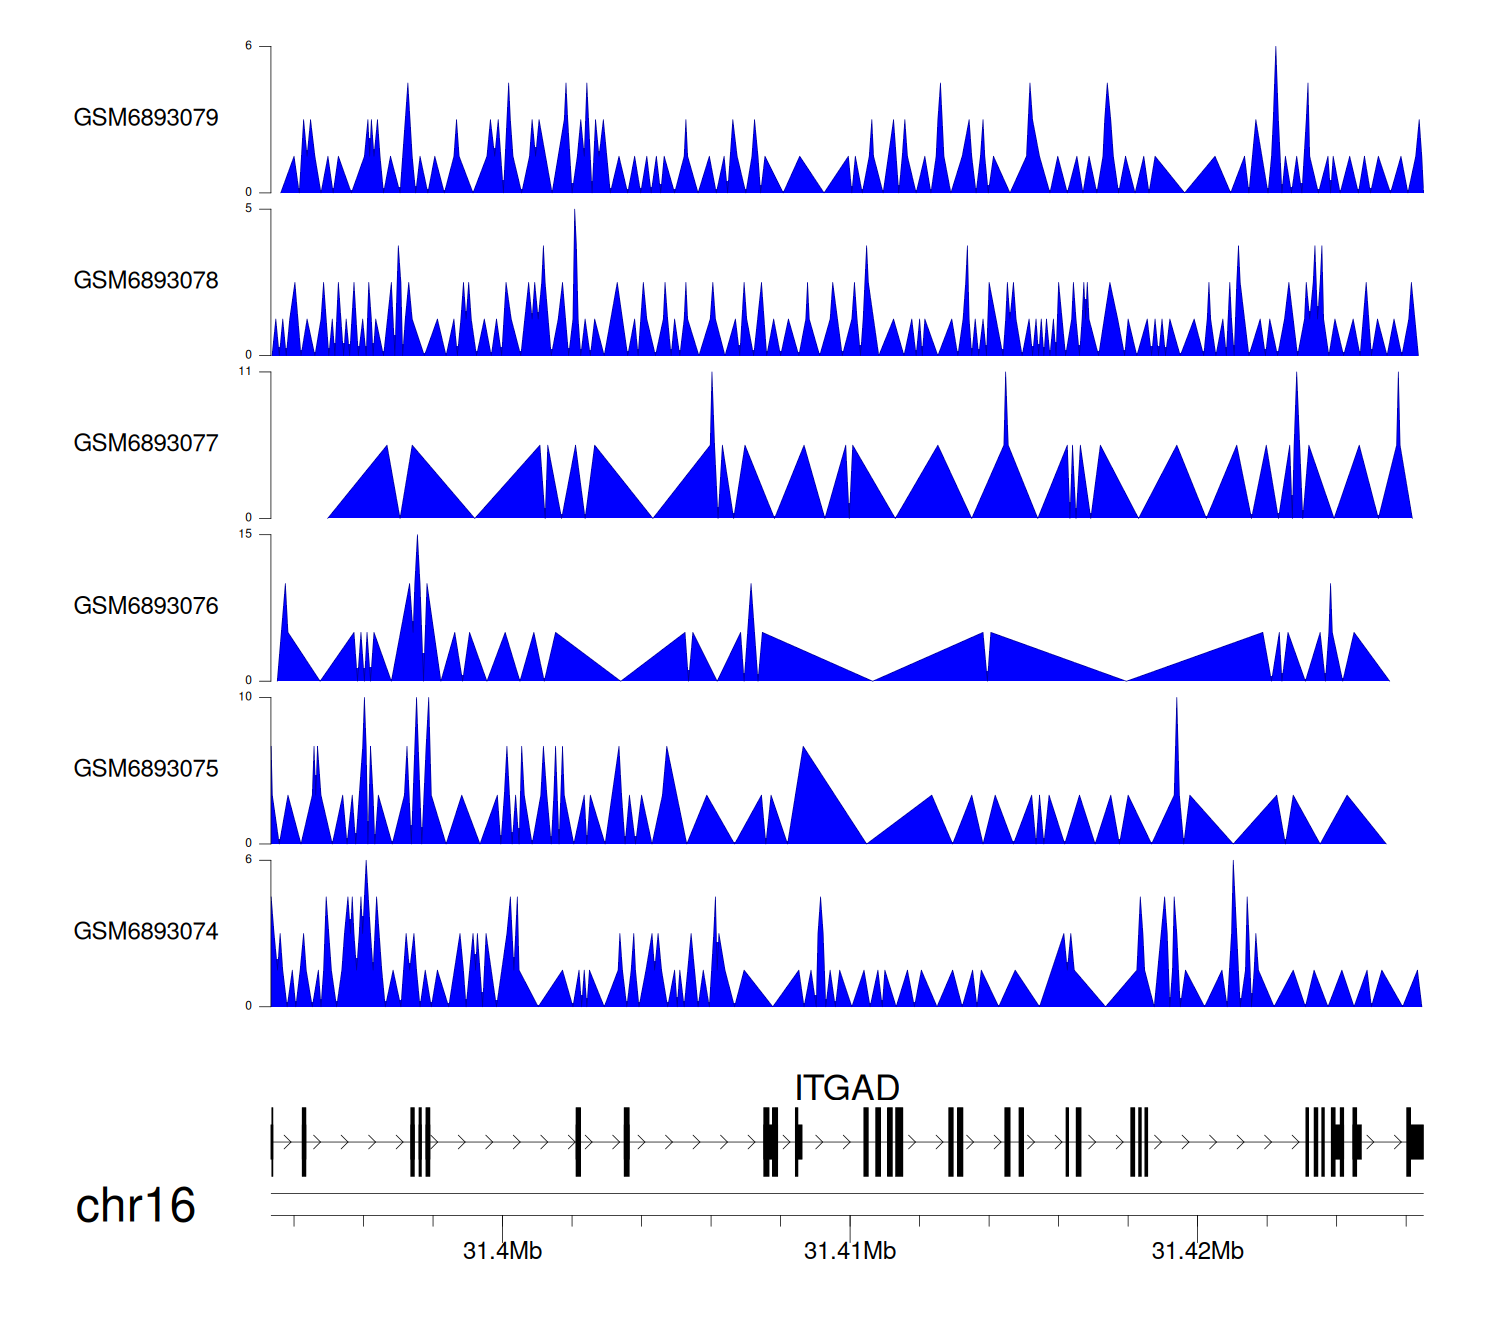Select the GSM6893074 track name
The width and height of the screenshot is (1500, 1320).
pos(146,931)
